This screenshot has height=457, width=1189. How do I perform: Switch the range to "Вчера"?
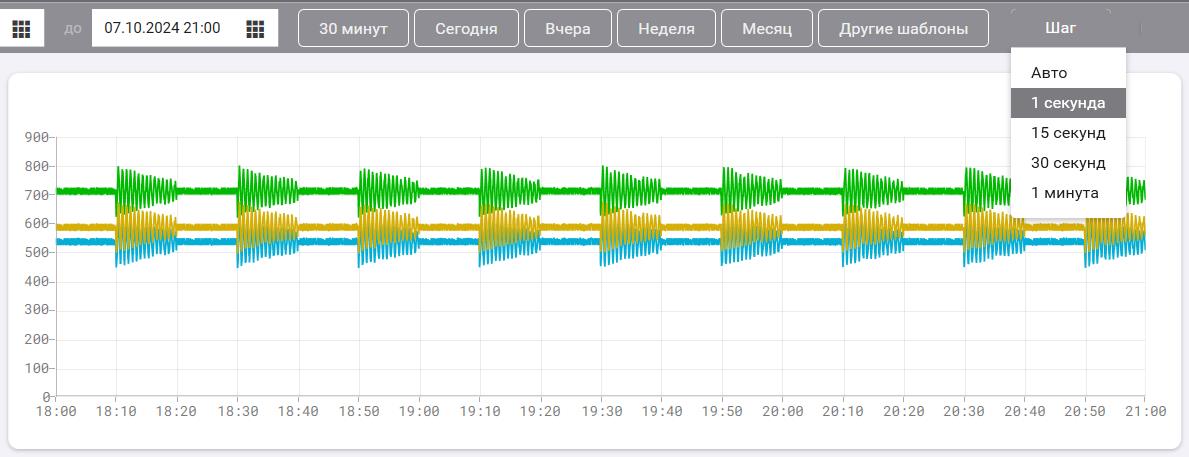pos(567,29)
